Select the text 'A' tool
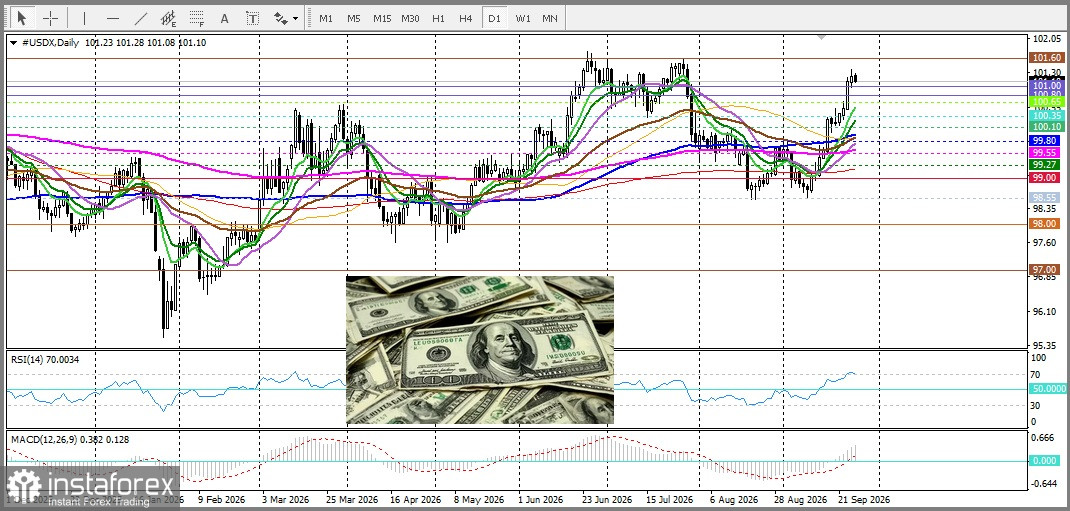The image size is (1070, 511). (x=224, y=18)
